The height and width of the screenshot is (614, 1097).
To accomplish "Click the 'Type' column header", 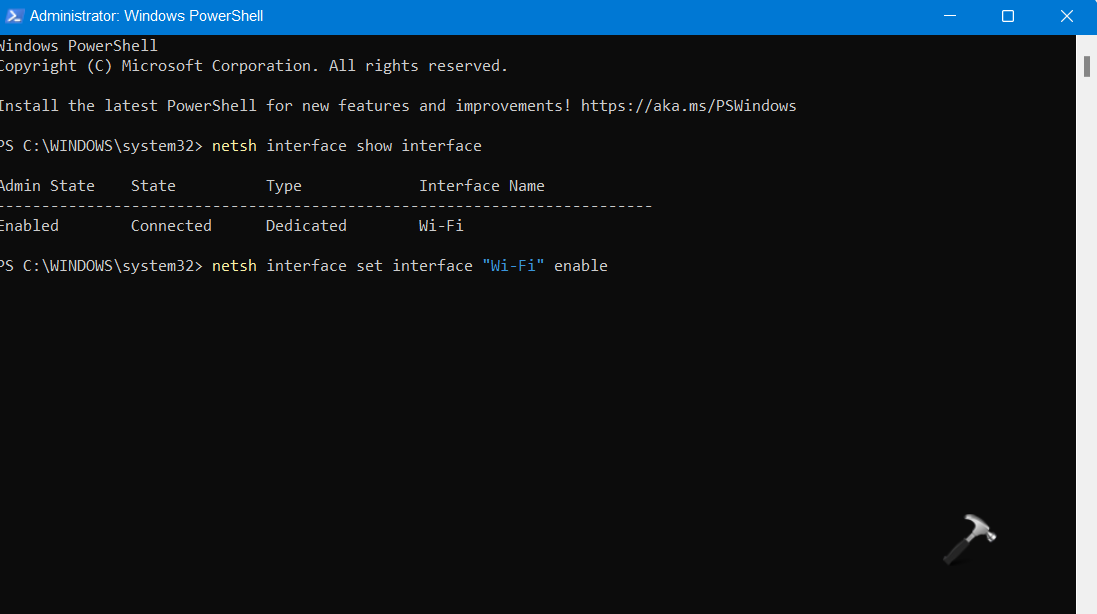I will [x=284, y=186].
